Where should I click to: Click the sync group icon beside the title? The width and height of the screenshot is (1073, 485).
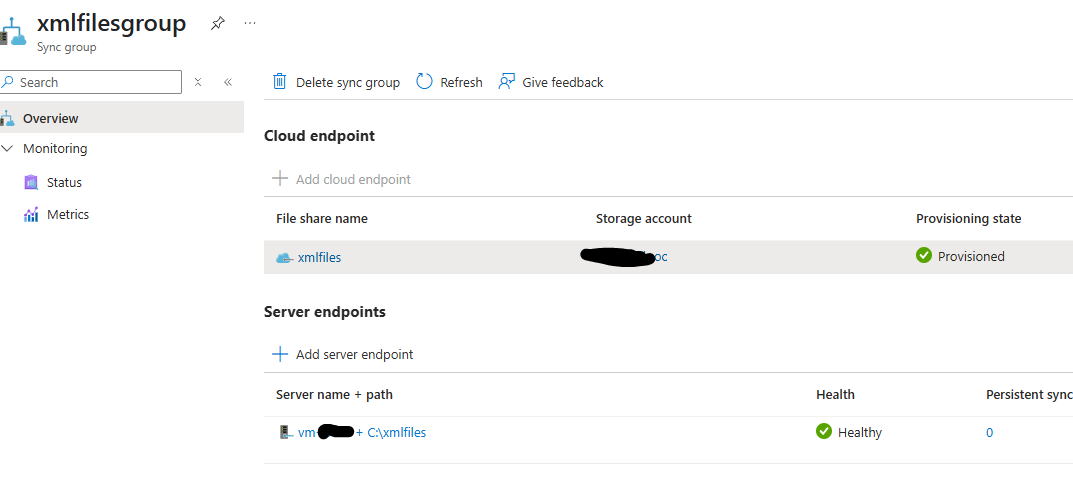point(13,31)
